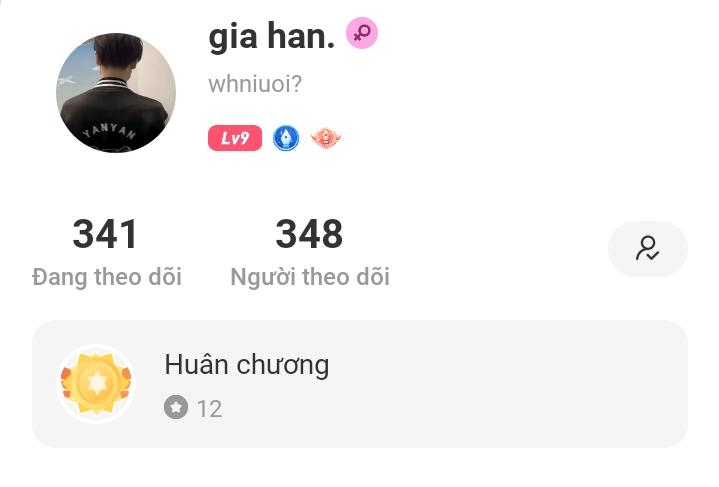719x487 pixels.
Task: Open the gold medal icon
Action: click(96, 383)
